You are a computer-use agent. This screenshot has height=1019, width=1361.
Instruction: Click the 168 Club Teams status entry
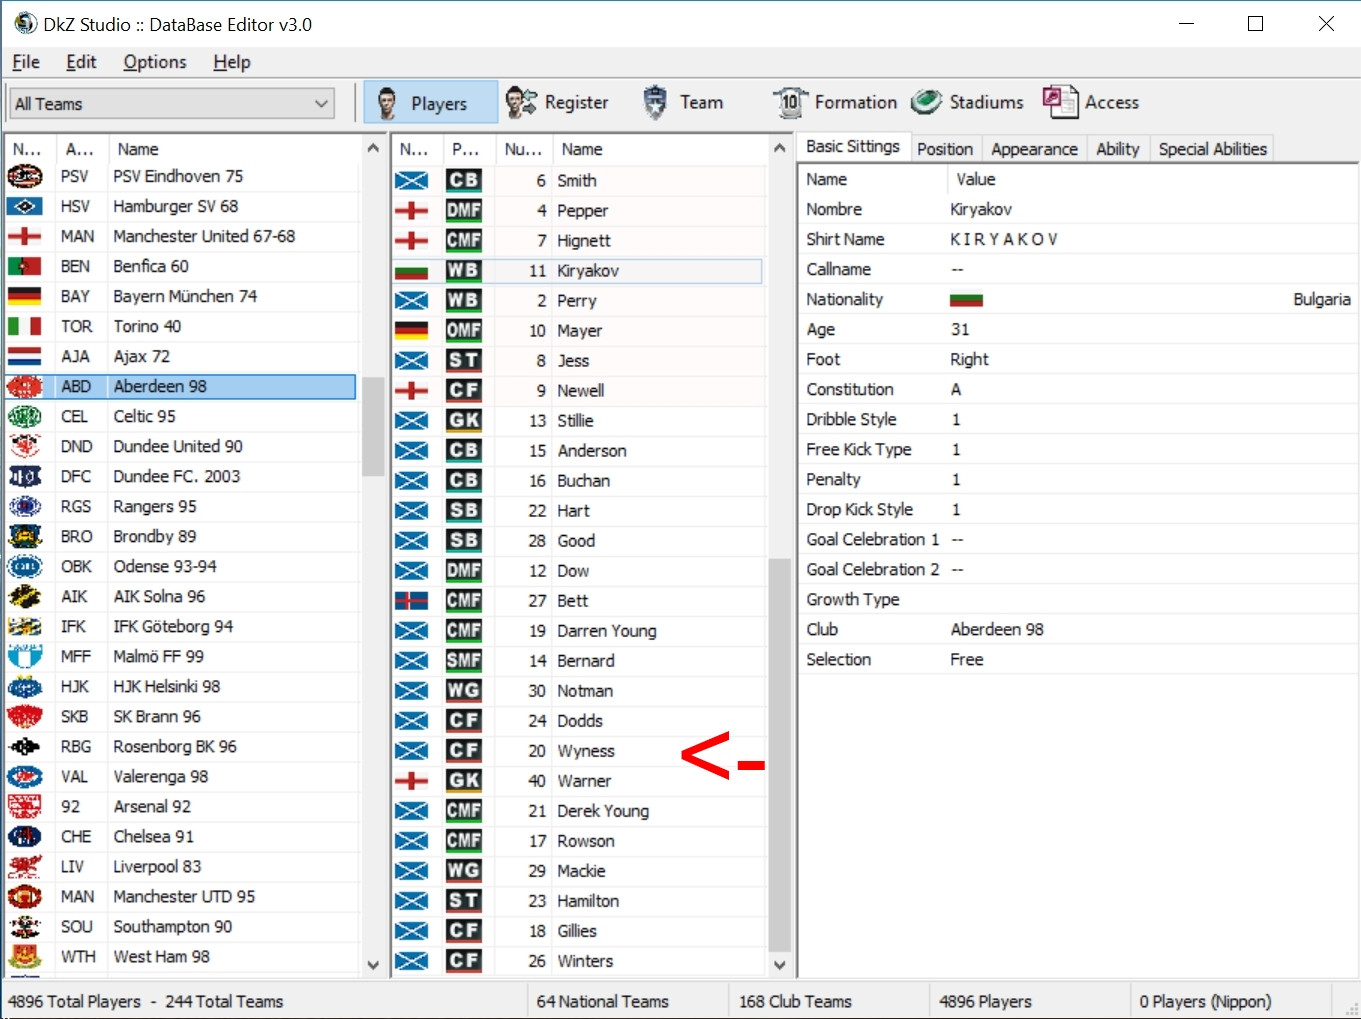[x=795, y=1001]
